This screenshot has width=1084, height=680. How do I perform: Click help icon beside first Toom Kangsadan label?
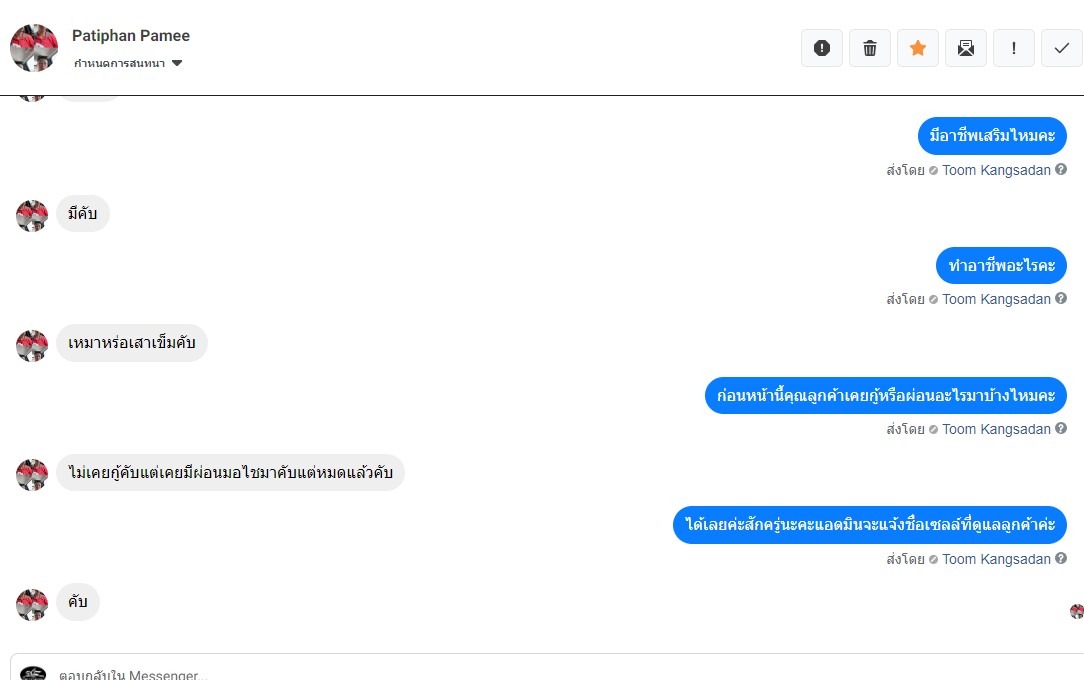point(1061,169)
